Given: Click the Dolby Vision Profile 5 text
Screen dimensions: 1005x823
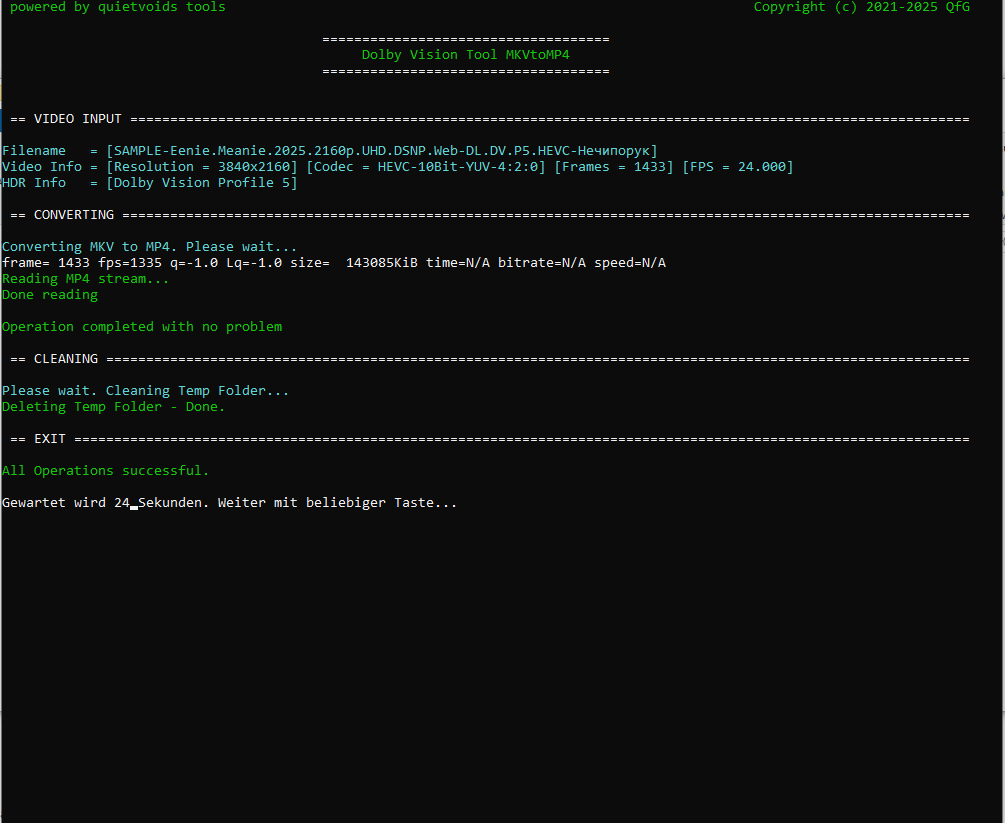Looking at the screenshot, I should click(x=201, y=183).
